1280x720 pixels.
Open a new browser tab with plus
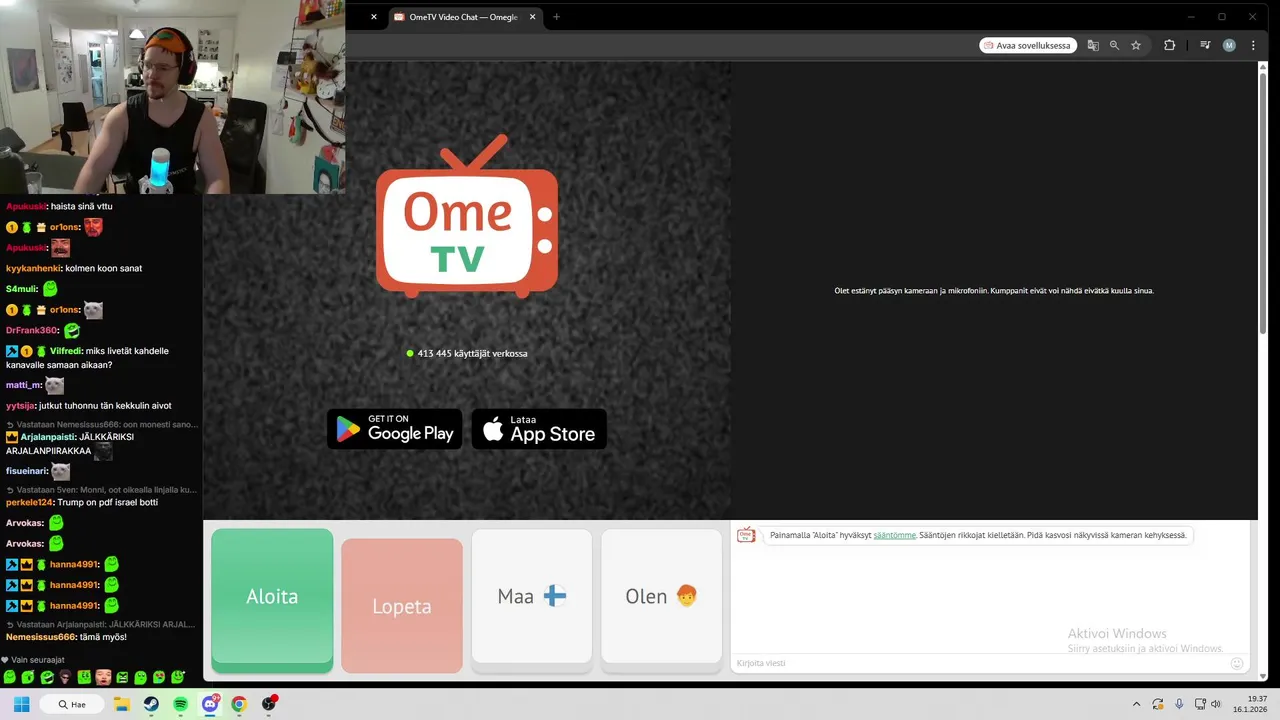(556, 17)
